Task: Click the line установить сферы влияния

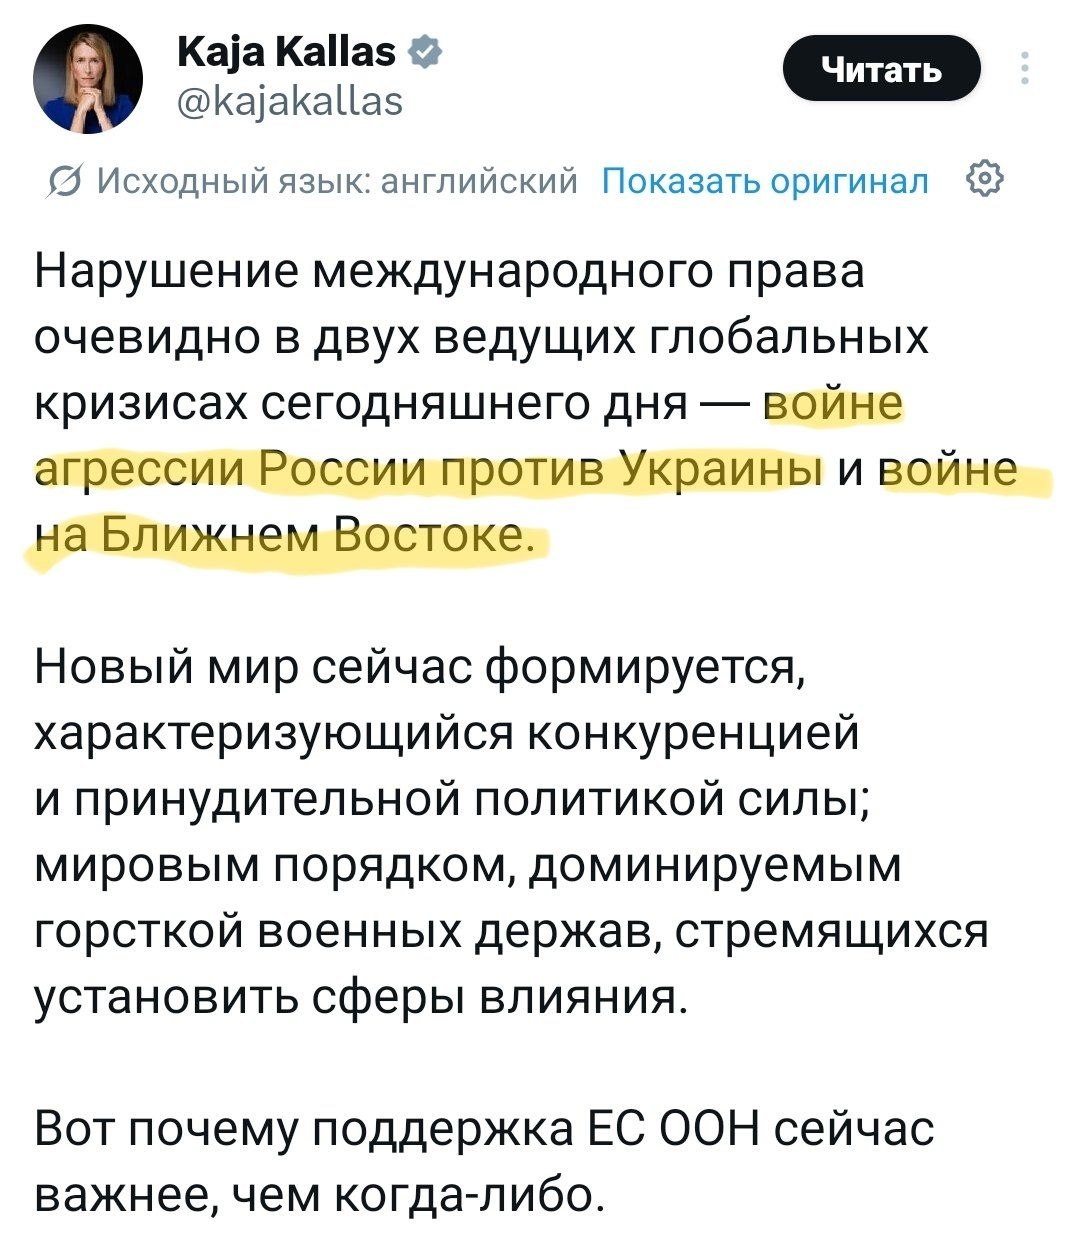Action: 362,997
